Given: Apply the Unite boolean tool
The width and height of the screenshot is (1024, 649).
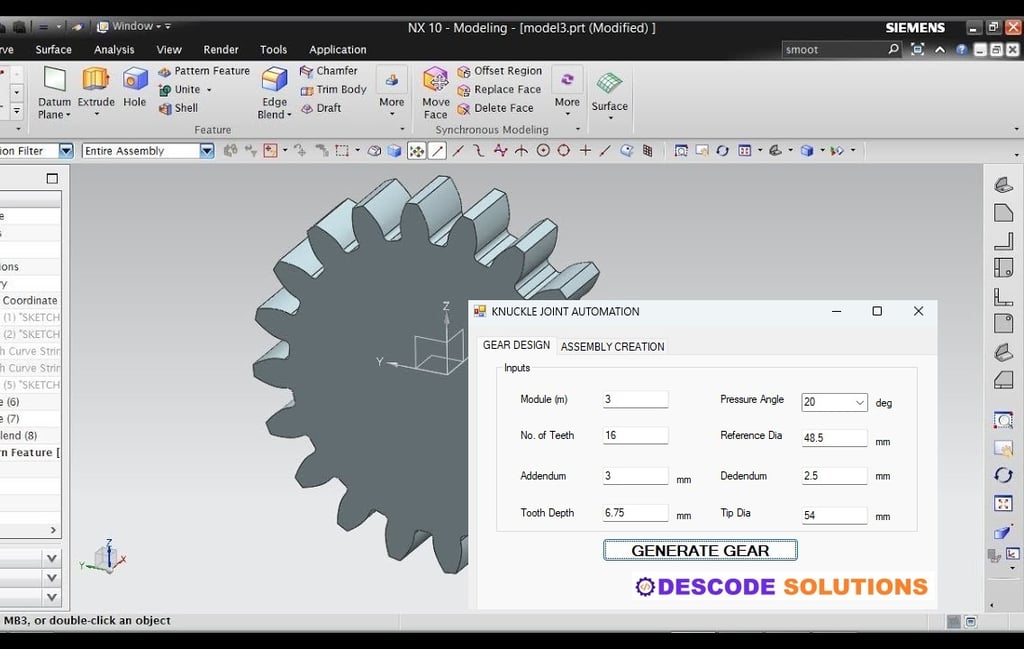Looking at the screenshot, I should pyautogui.click(x=180, y=89).
